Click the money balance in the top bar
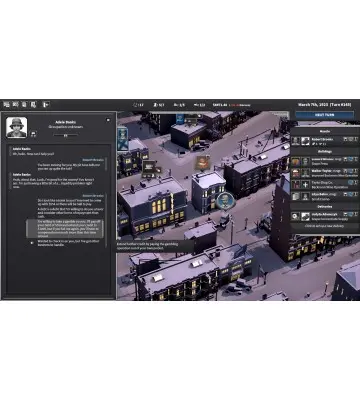 pos(220,105)
